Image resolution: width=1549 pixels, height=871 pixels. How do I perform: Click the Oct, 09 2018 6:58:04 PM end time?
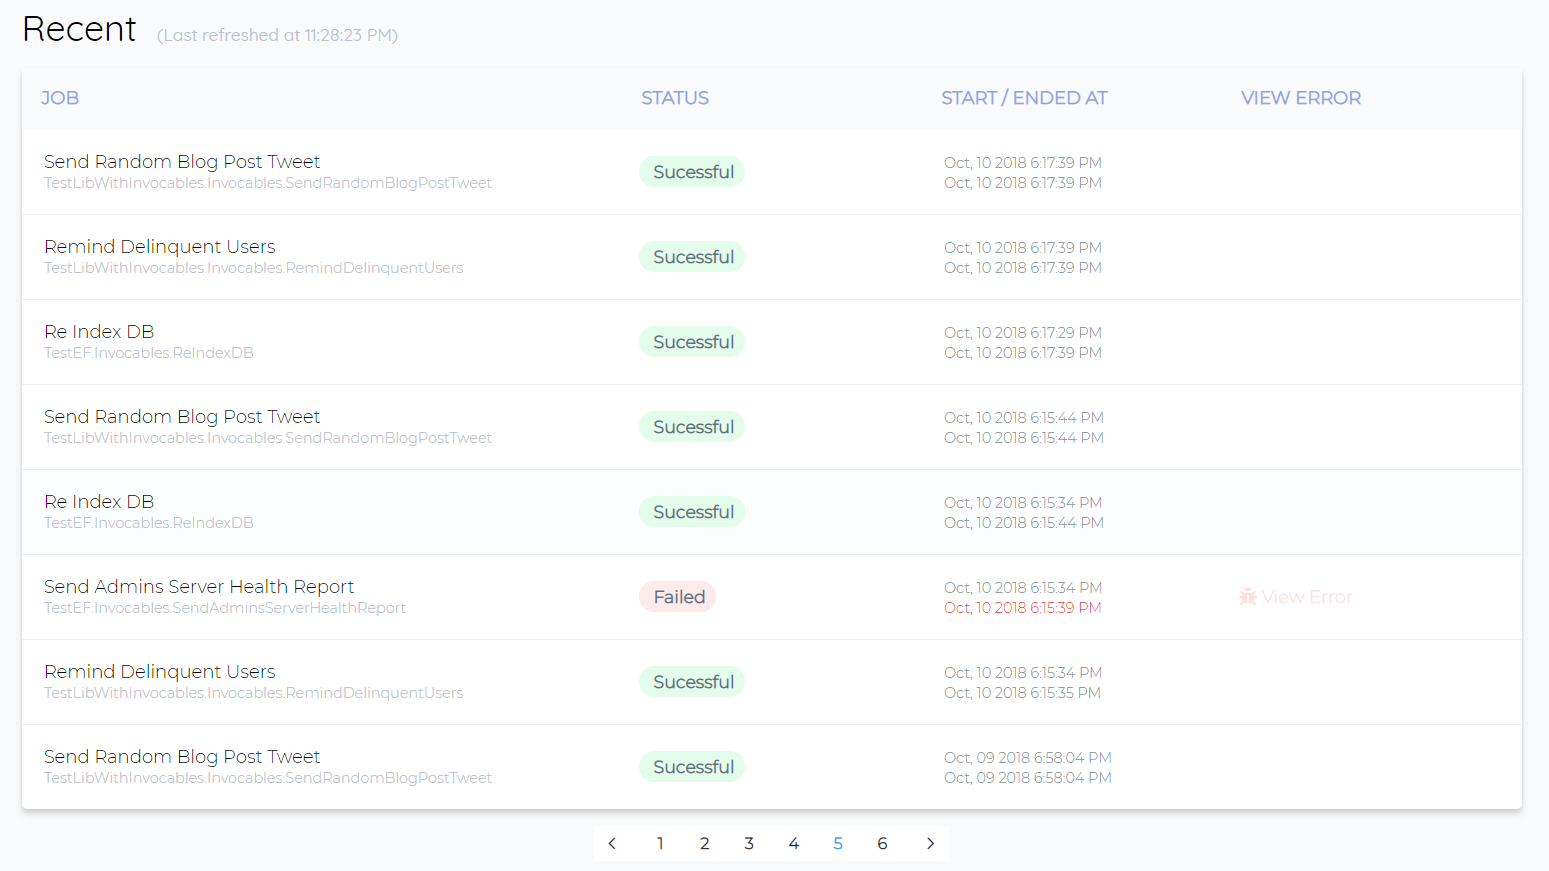(x=1028, y=778)
